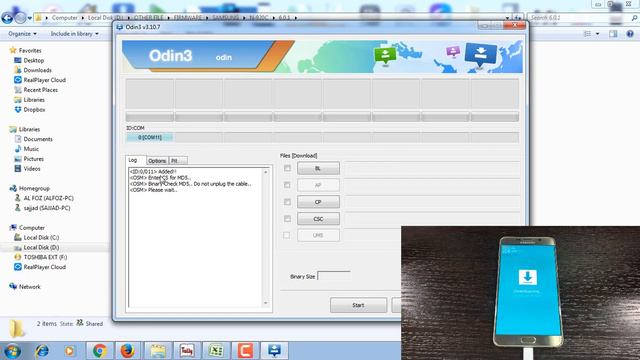Viewport: 640px width, 360px height.
Task: Open Firefox from the taskbar
Action: tap(127, 351)
